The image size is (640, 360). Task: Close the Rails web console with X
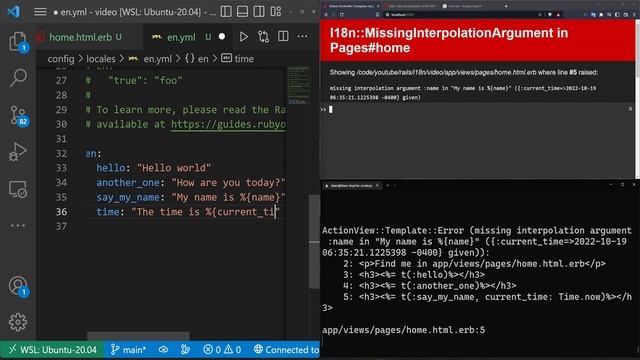[630, 109]
